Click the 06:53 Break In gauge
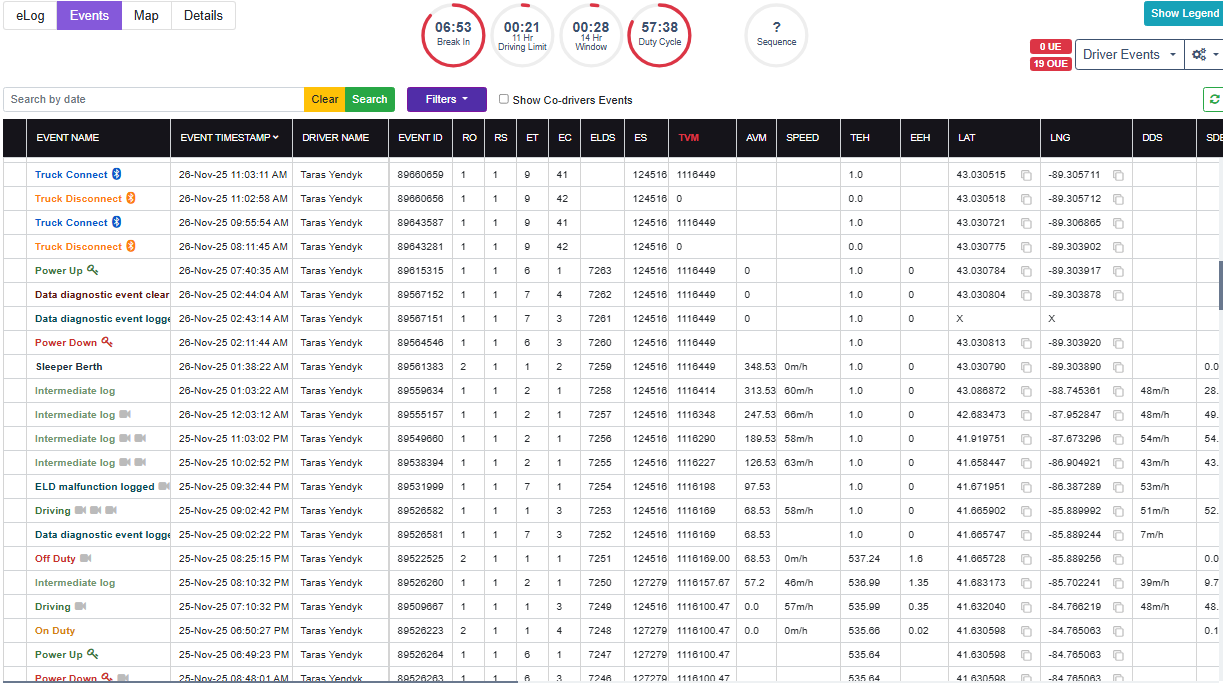Screen dimensions: 1223x683 point(453,35)
